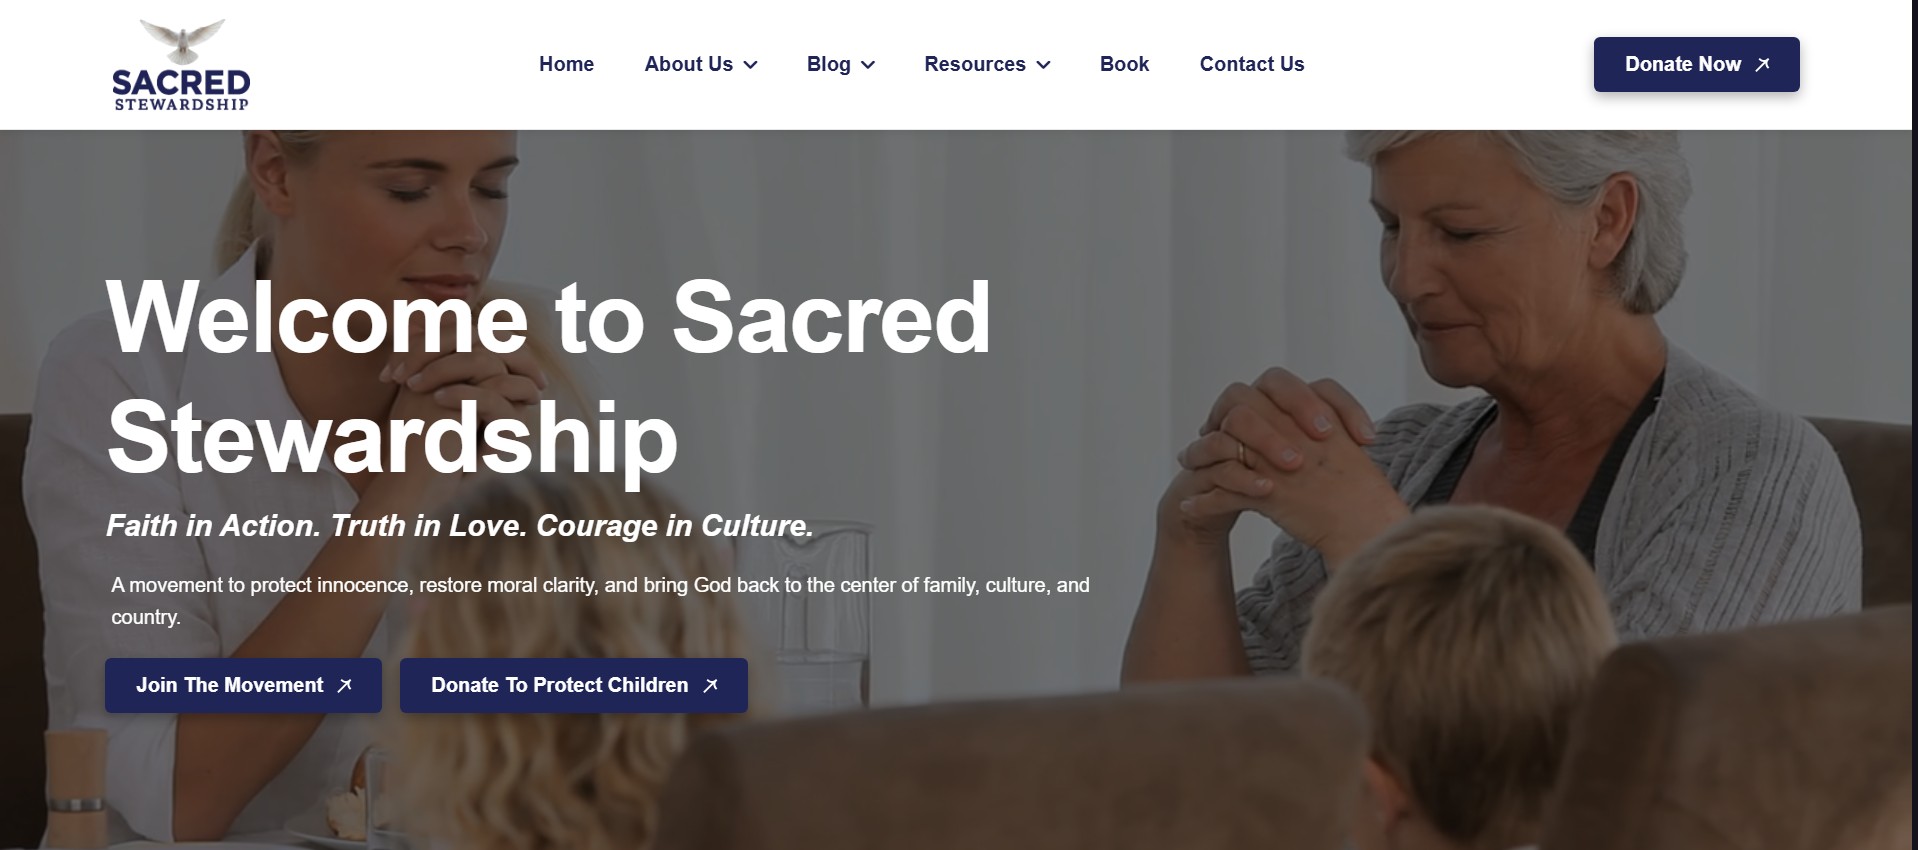
Task: Click the Donate Now button
Action: pos(1696,64)
